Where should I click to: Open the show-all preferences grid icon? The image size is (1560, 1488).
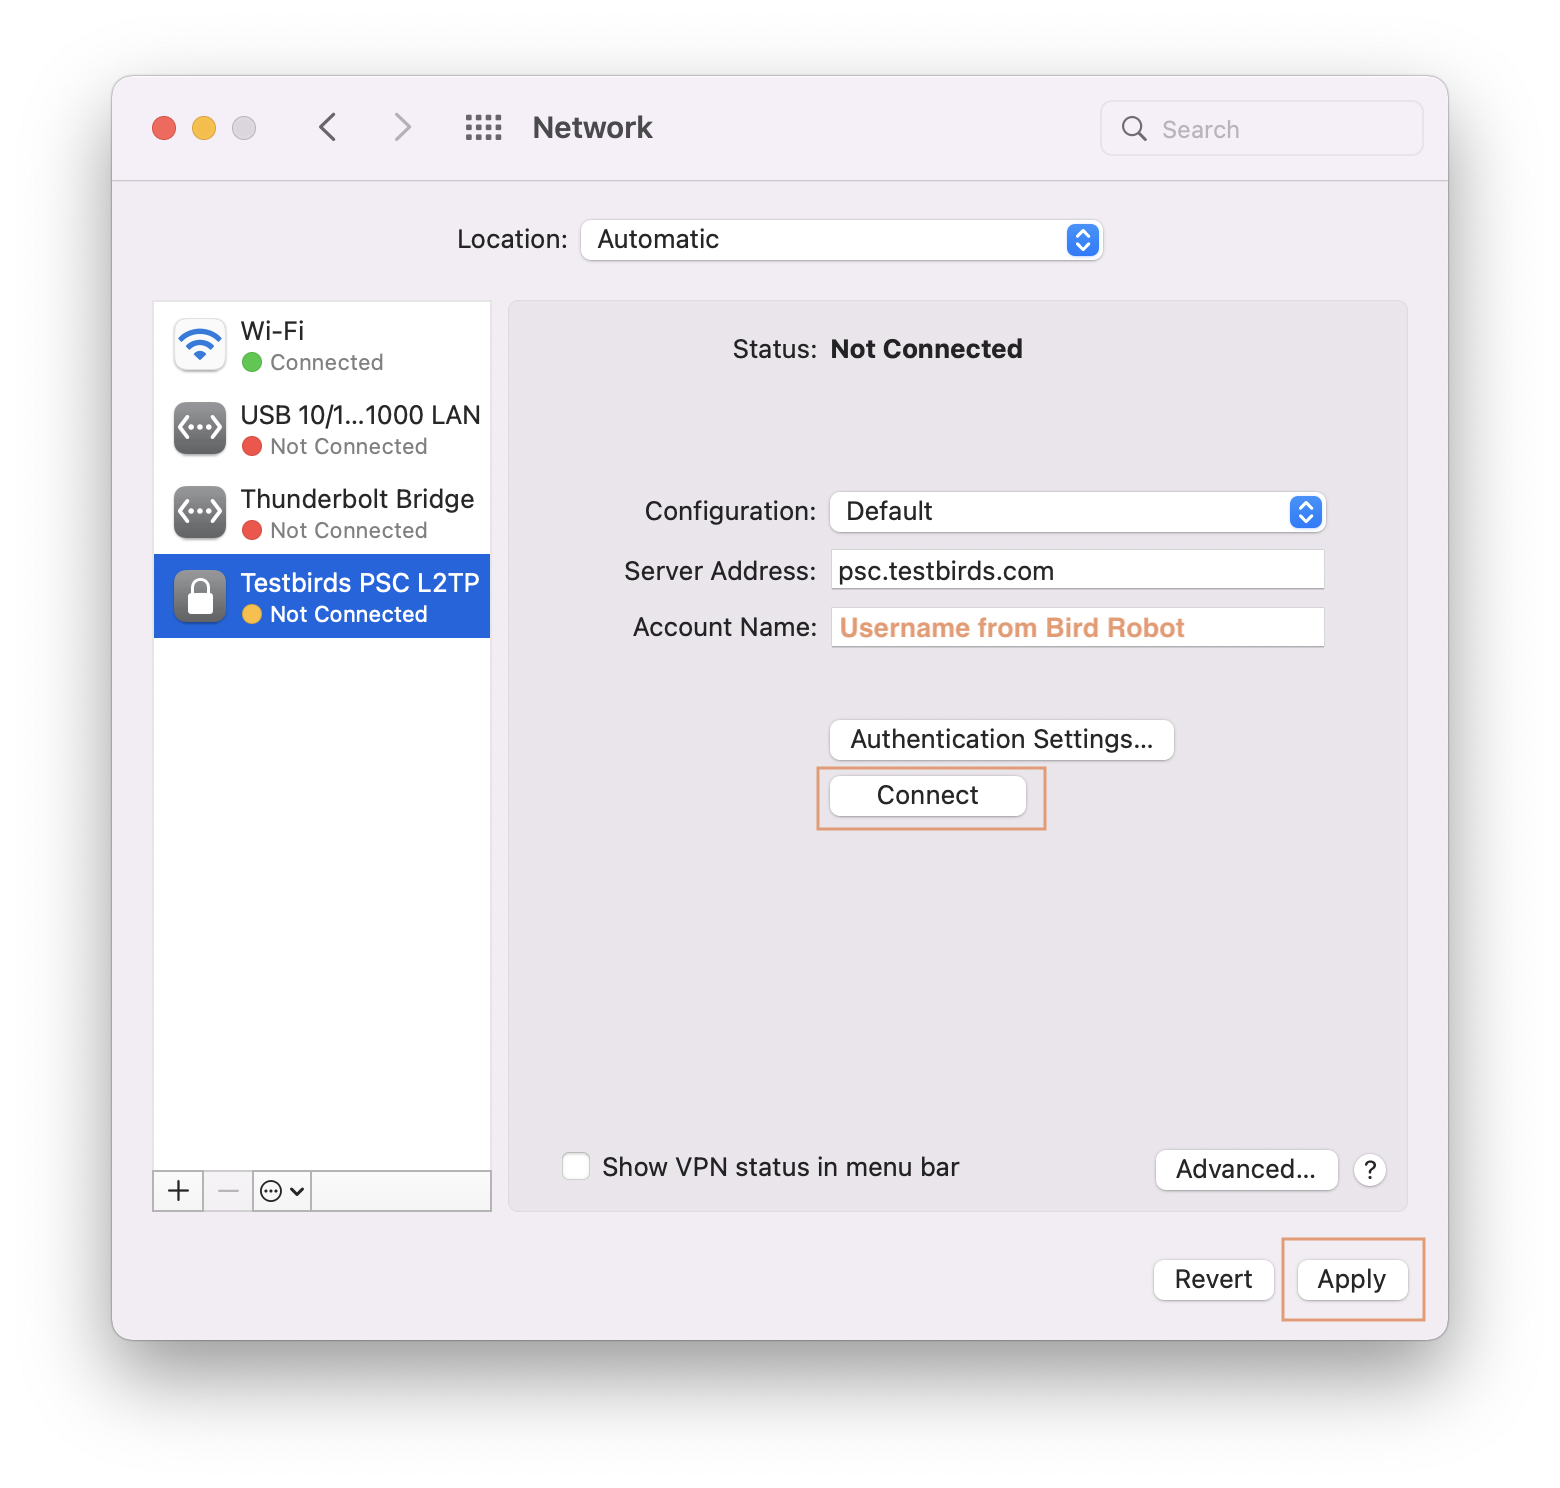click(x=483, y=127)
